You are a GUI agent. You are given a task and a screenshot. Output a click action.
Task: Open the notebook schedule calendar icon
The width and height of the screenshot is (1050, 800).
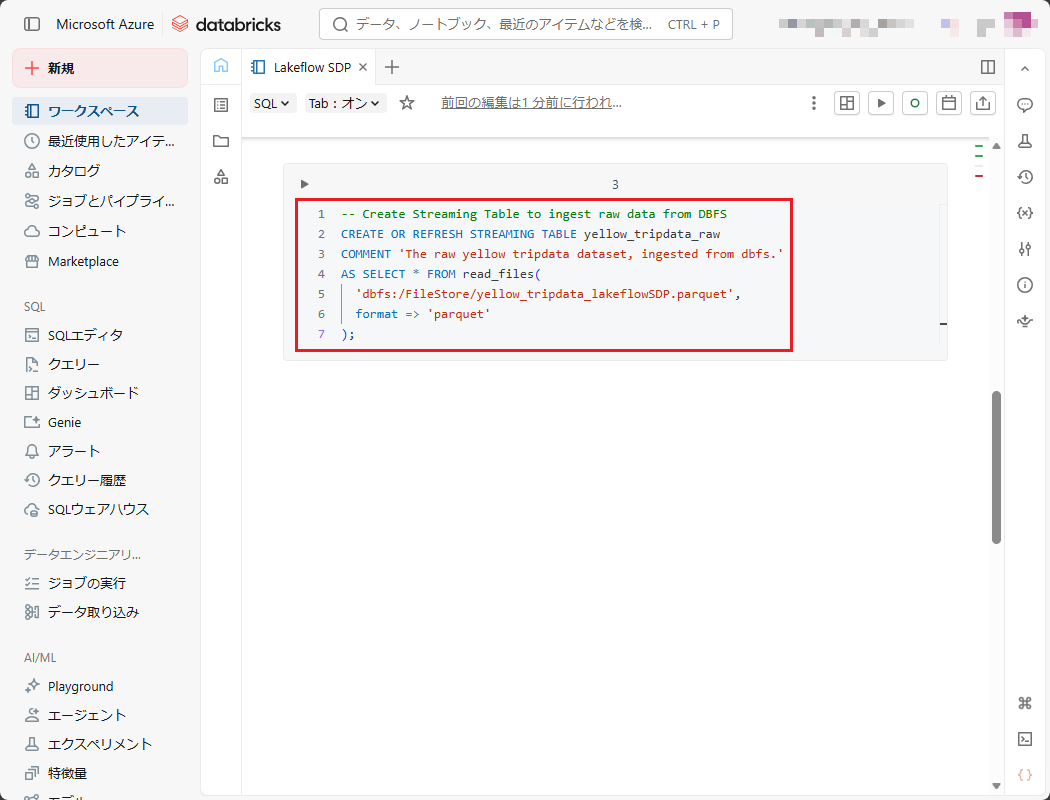point(949,103)
